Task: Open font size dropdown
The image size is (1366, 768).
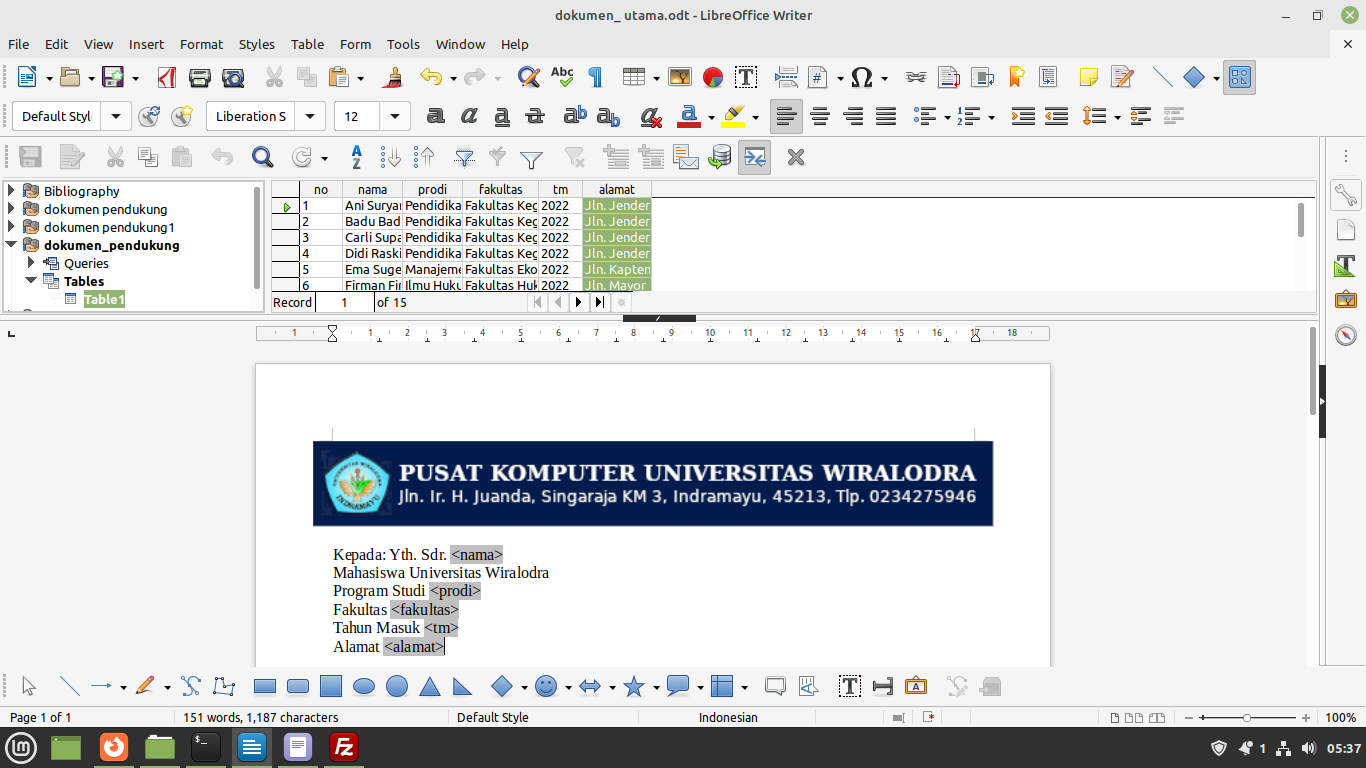Action: pos(397,117)
